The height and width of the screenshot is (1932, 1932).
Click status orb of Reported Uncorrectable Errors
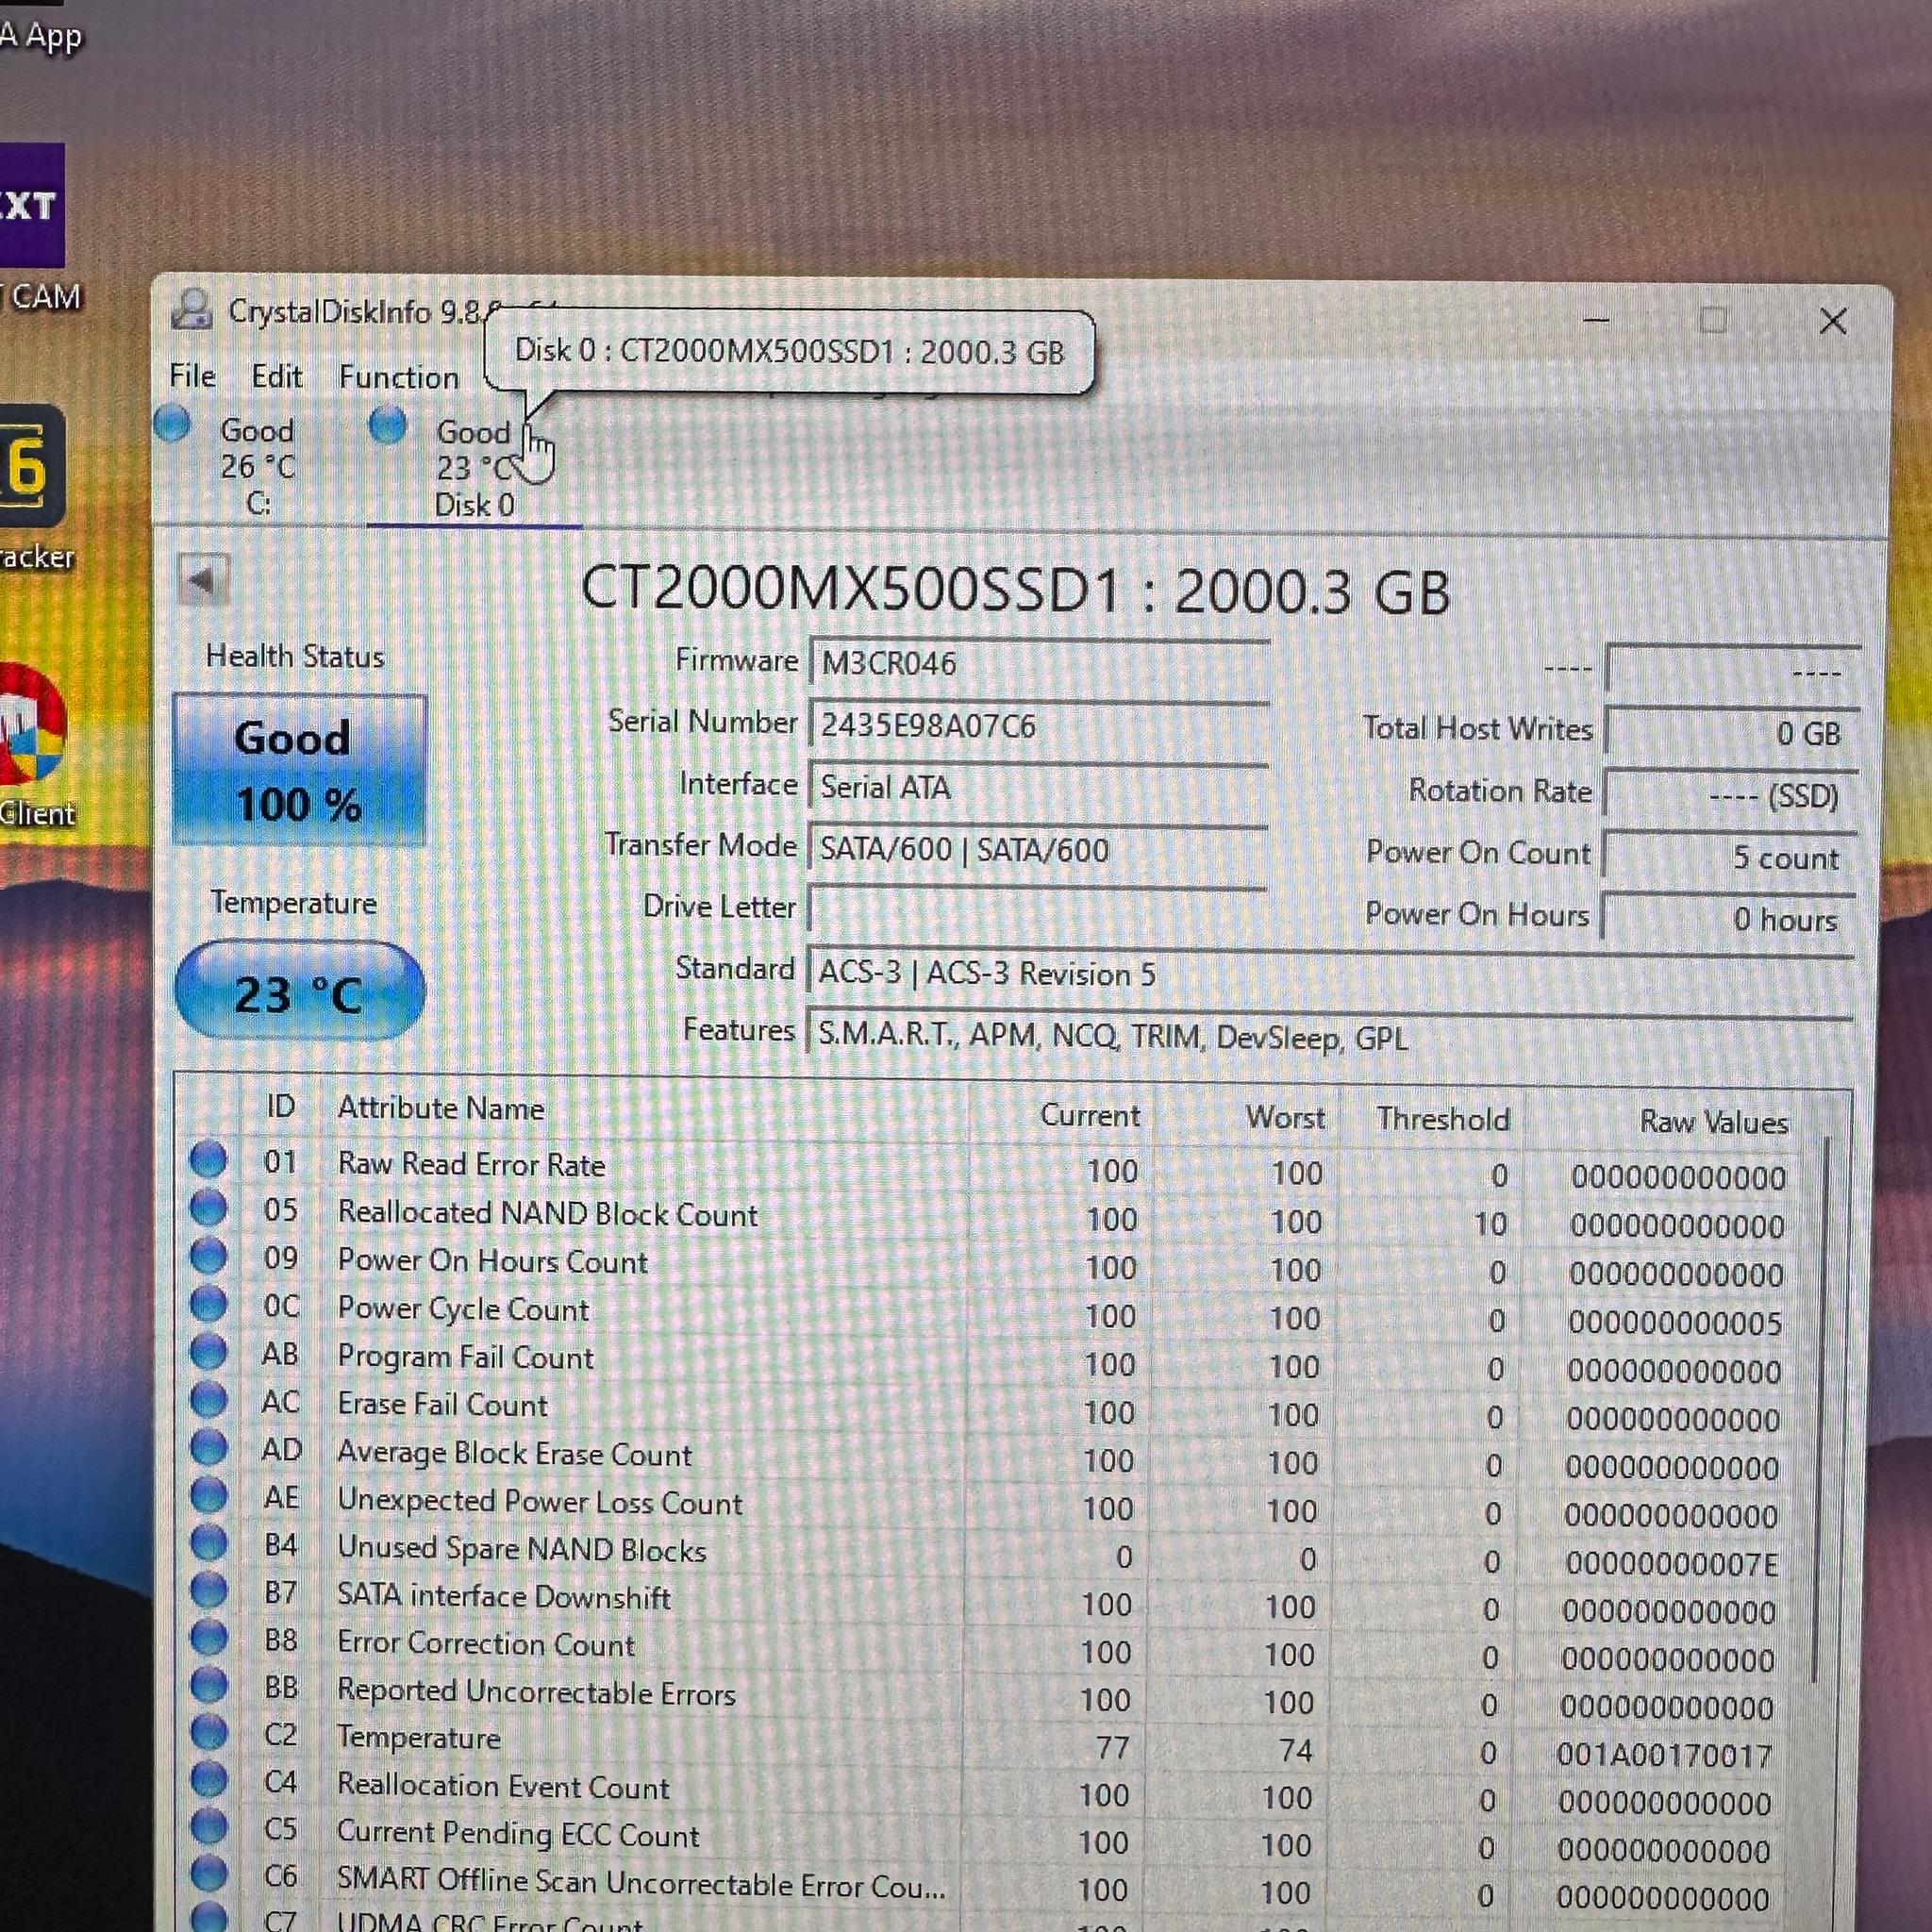208,1686
